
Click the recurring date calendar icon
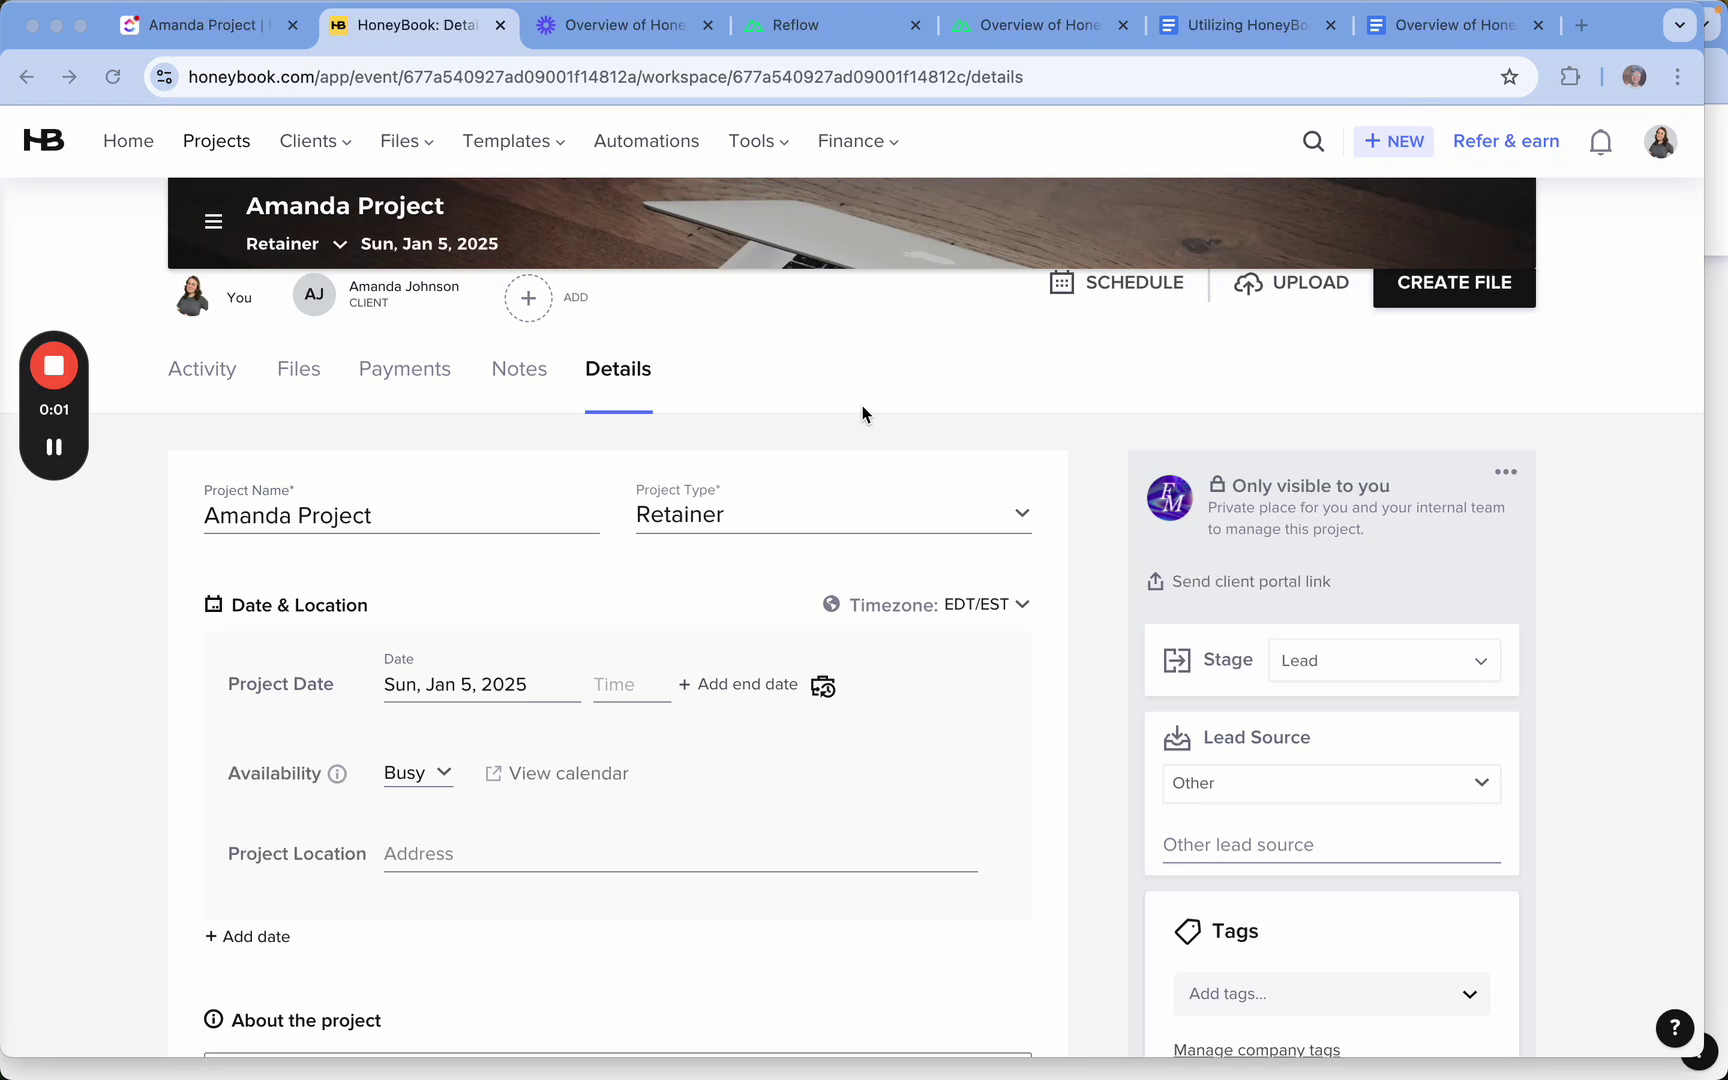coord(823,686)
